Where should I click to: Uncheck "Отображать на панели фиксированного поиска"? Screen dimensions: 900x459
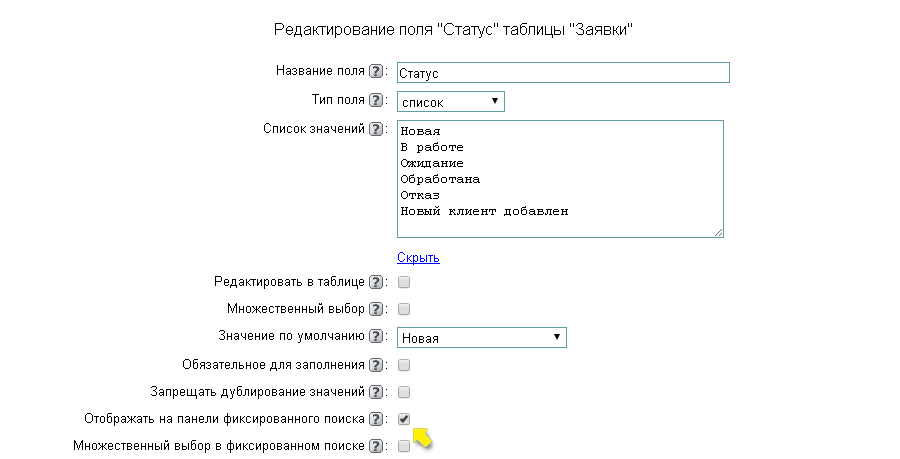pos(404,419)
